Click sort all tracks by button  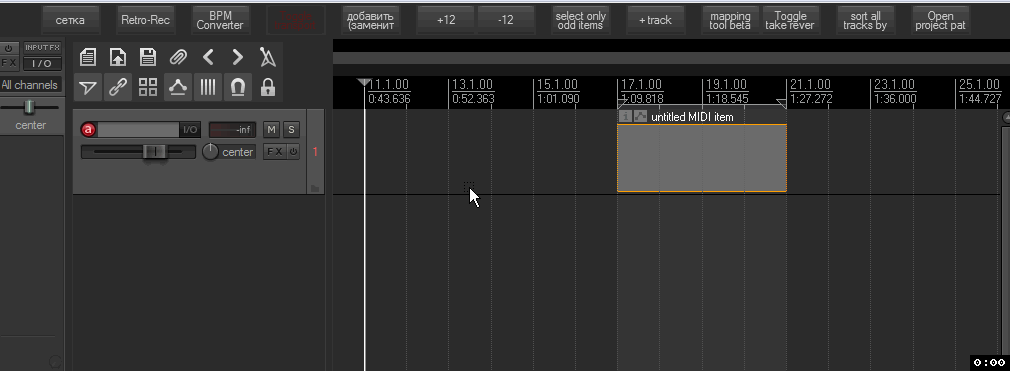tap(865, 20)
